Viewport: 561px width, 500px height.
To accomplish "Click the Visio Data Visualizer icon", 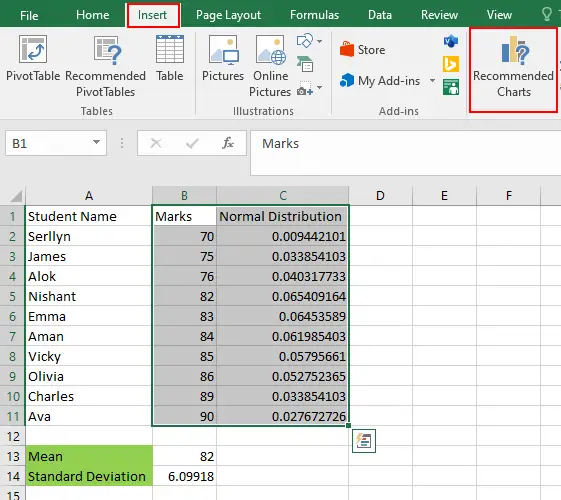I will coord(451,41).
